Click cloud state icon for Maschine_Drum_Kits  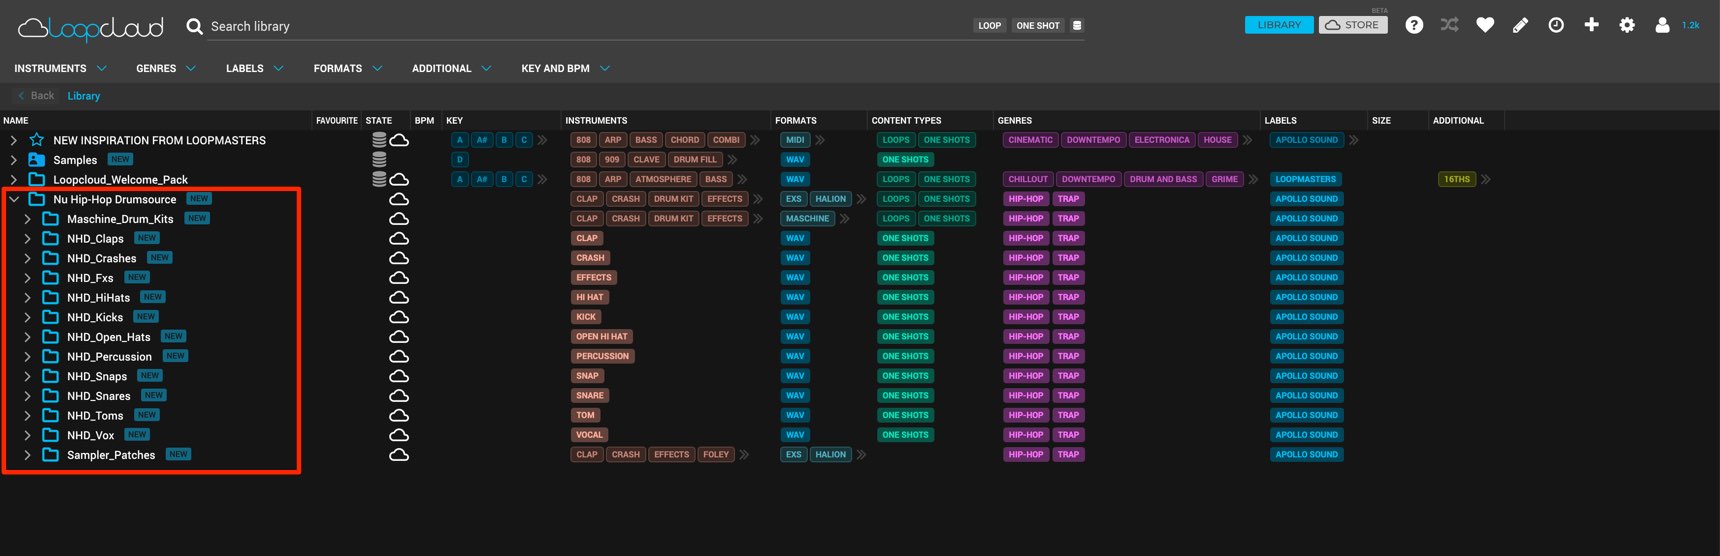click(399, 219)
